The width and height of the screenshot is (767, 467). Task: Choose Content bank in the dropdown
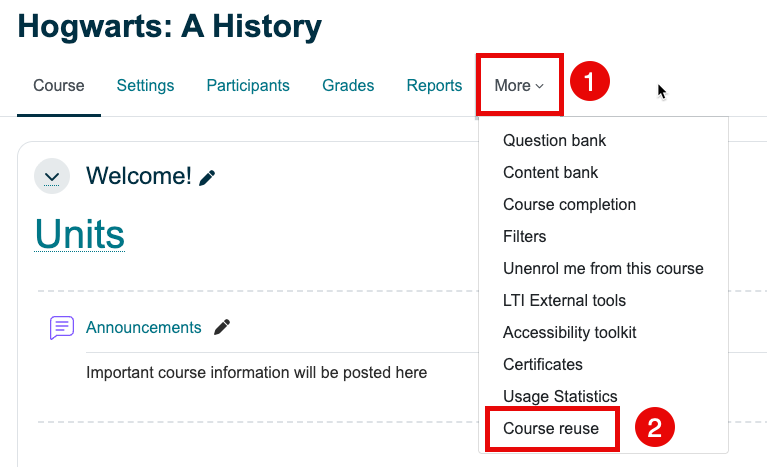(x=550, y=173)
